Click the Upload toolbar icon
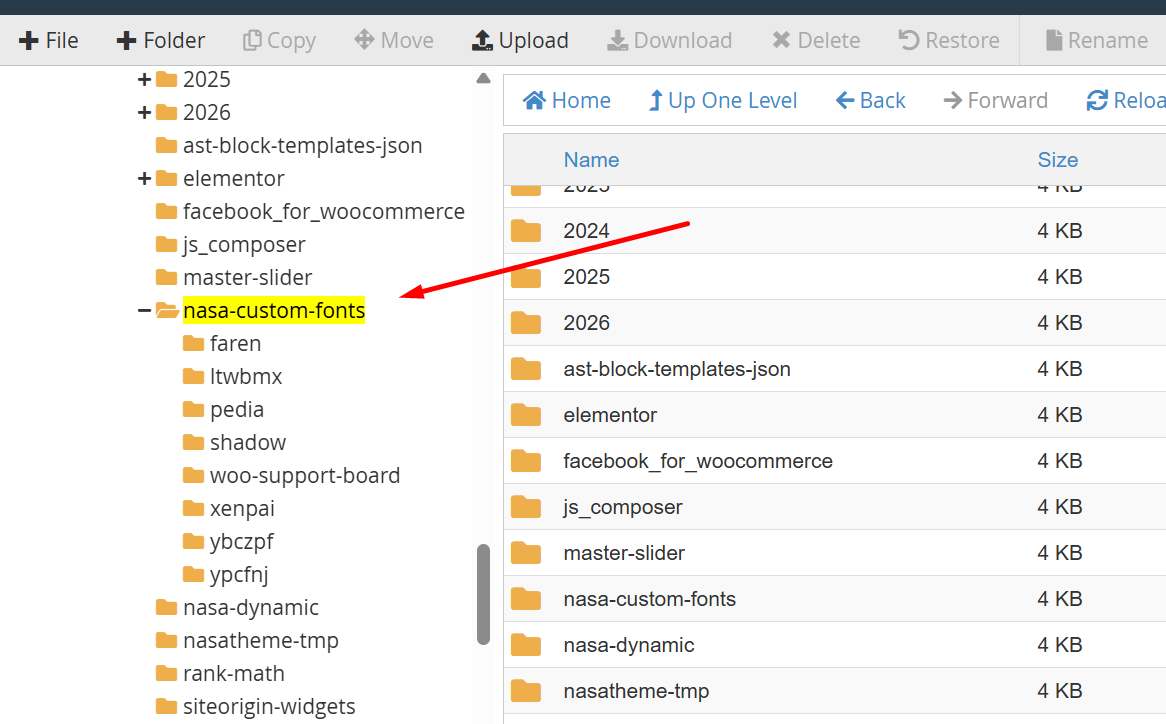 483,41
